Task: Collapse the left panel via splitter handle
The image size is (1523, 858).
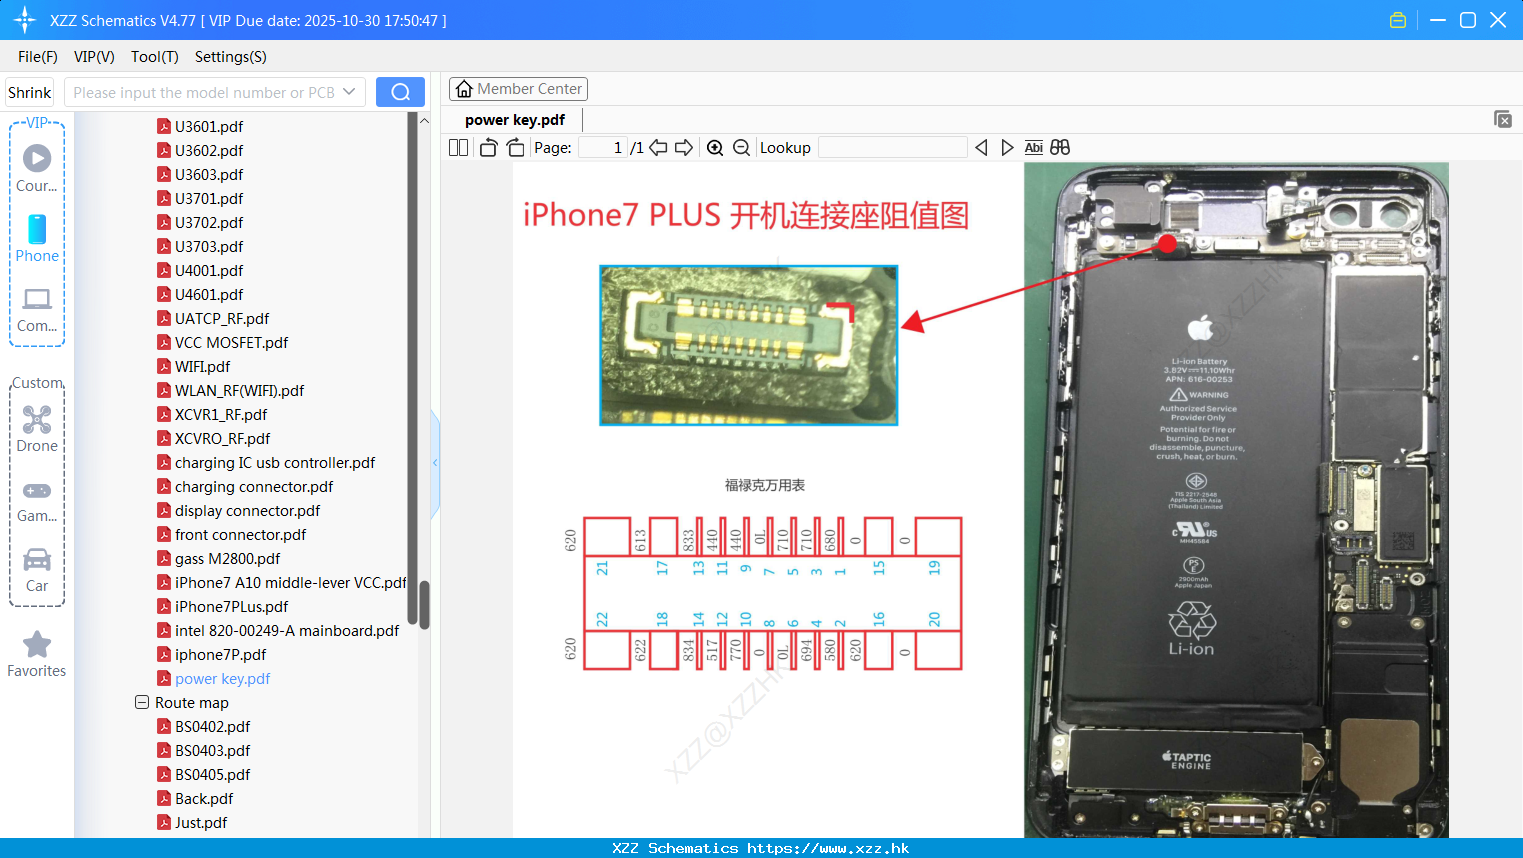Action: tap(435, 463)
